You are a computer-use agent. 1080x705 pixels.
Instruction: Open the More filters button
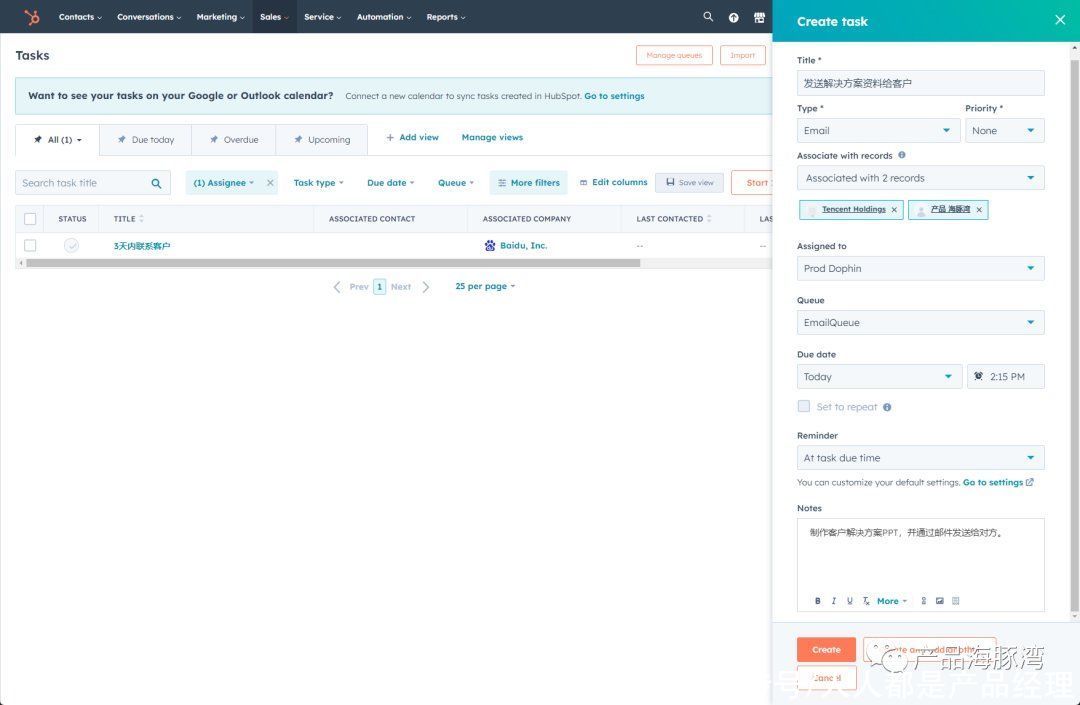528,182
